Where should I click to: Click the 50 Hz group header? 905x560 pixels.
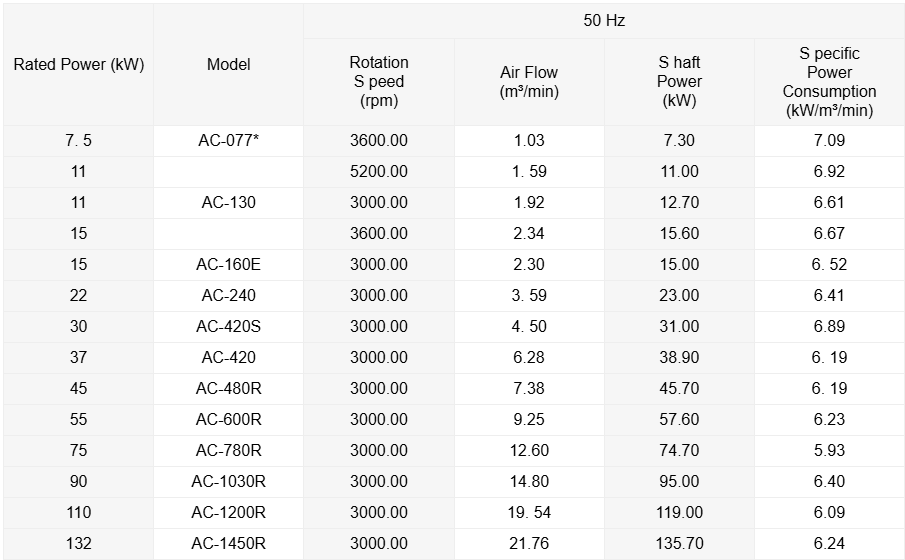(x=604, y=21)
